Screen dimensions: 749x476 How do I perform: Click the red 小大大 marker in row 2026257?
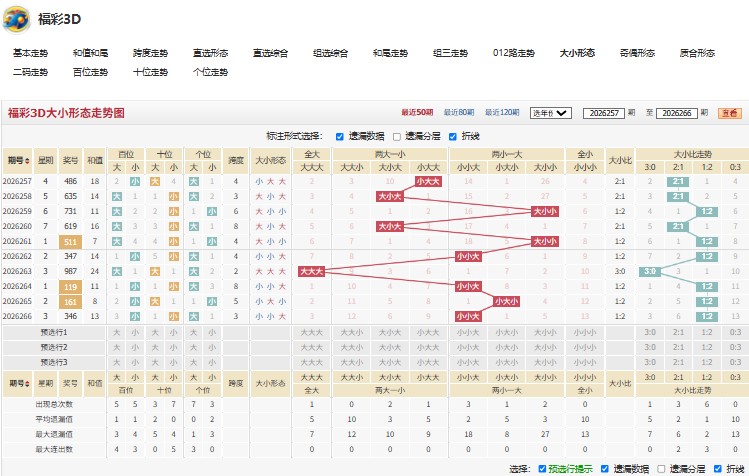tap(428, 182)
